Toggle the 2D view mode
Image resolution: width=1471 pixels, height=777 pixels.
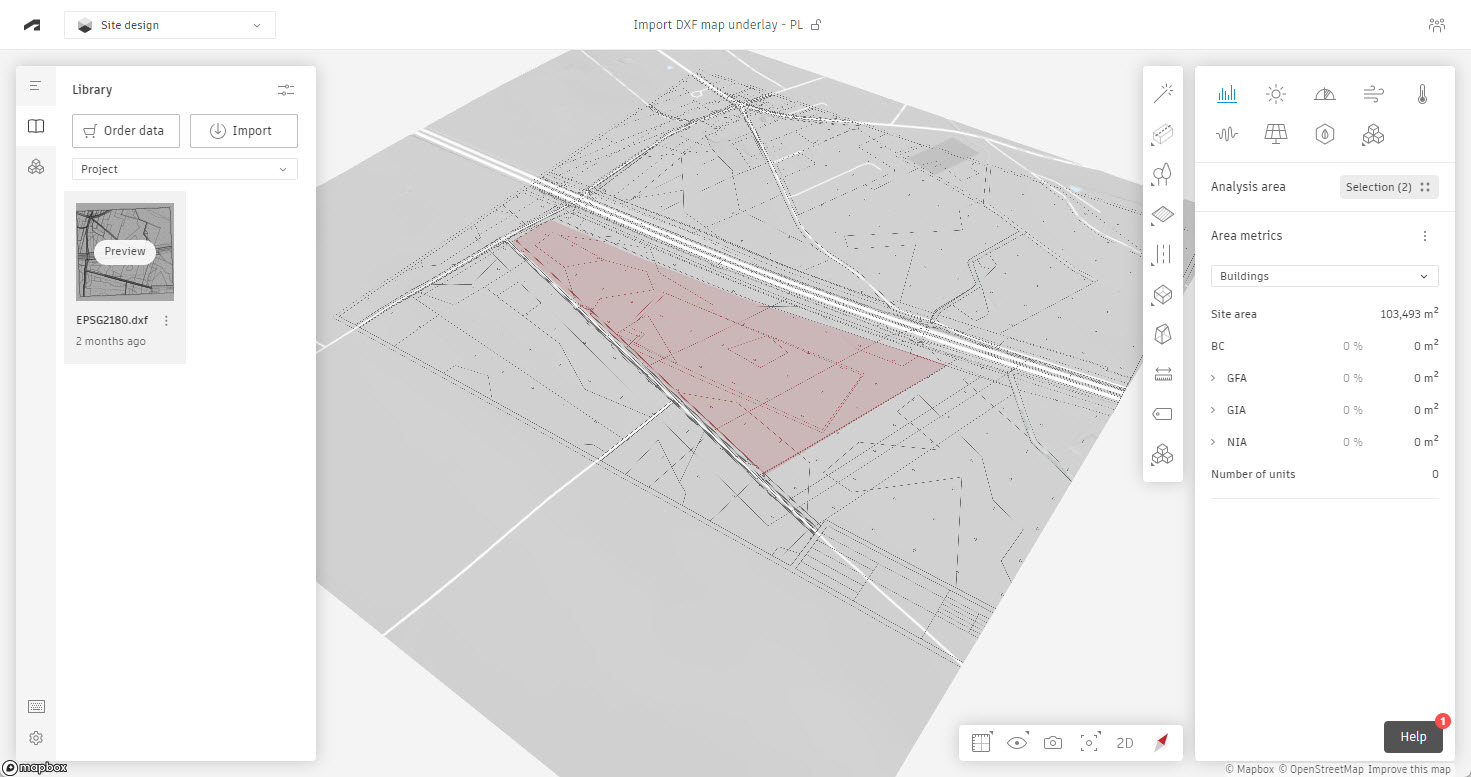tap(1125, 743)
